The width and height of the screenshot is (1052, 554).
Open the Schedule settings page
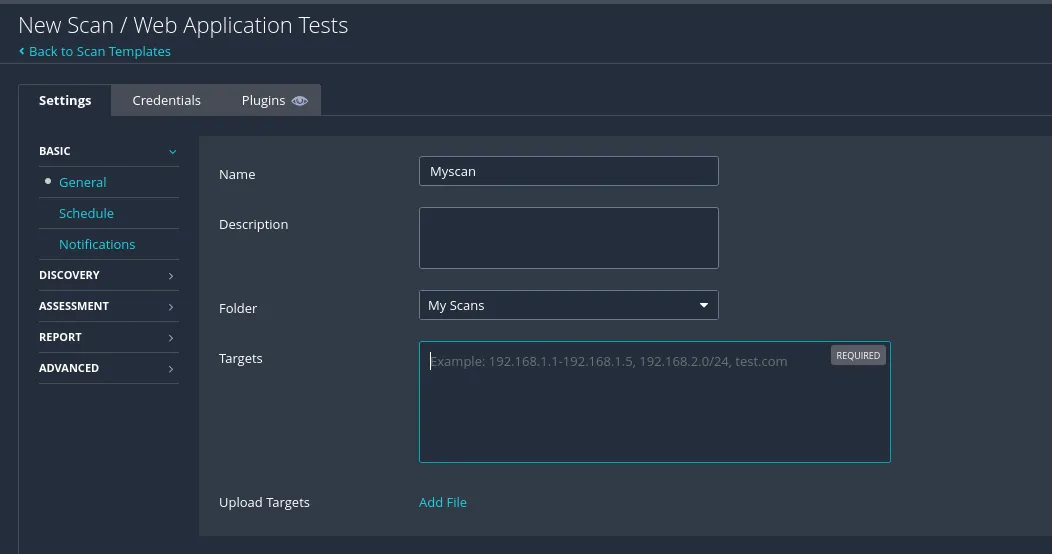click(x=86, y=213)
